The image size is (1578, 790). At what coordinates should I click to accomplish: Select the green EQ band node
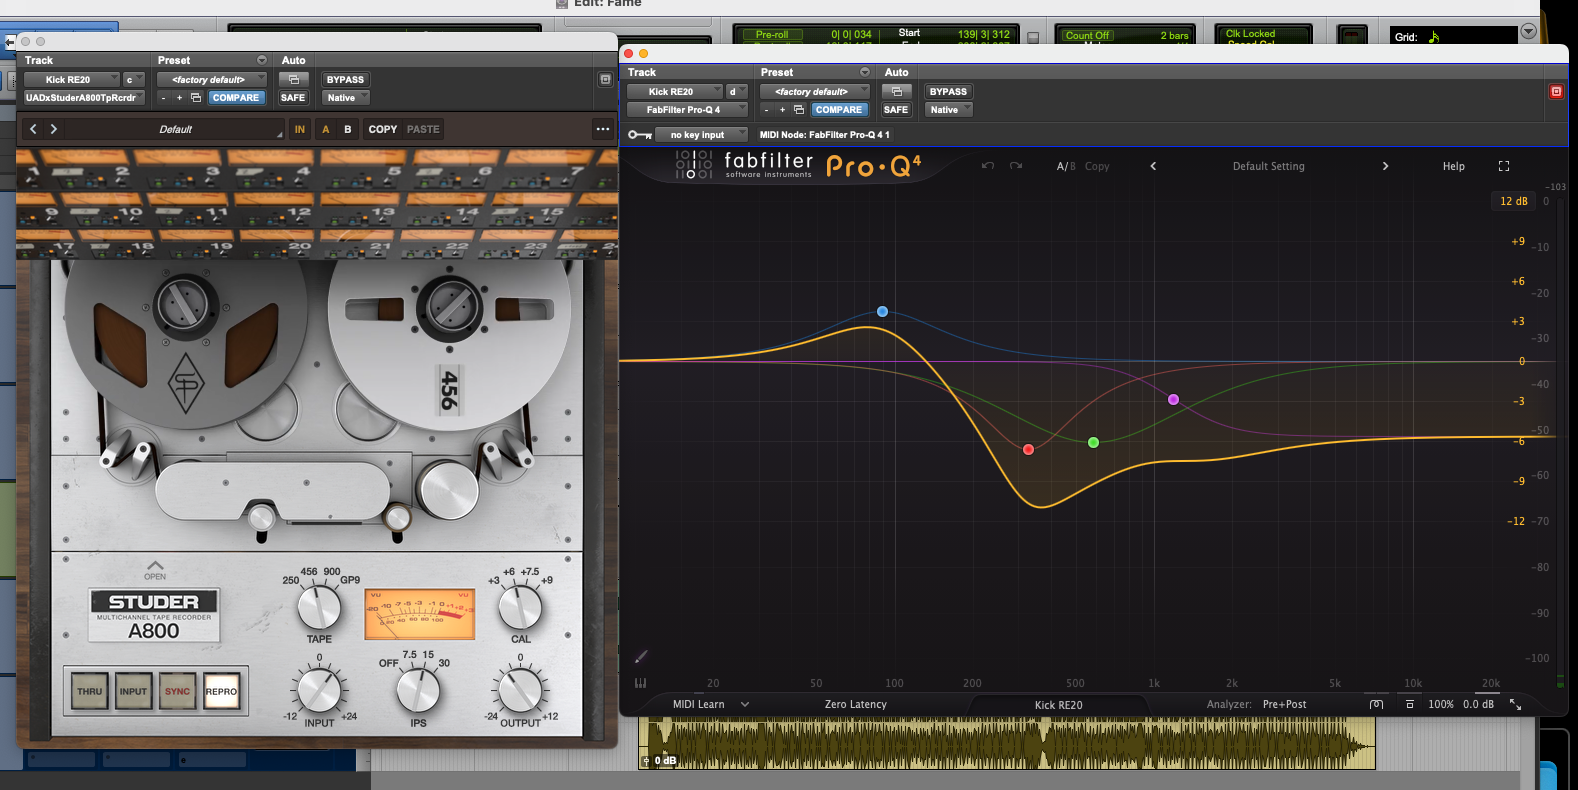tap(1093, 443)
